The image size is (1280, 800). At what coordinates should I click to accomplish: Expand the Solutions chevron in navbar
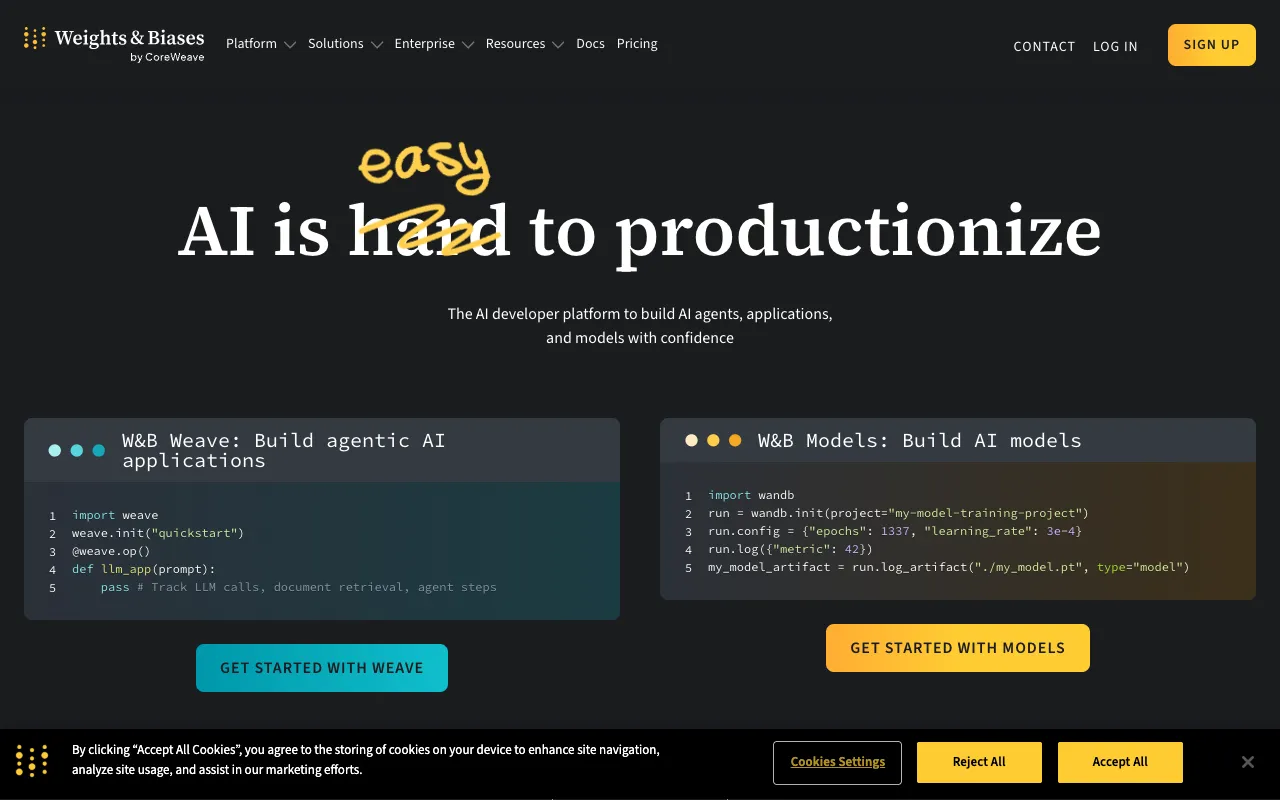click(377, 45)
